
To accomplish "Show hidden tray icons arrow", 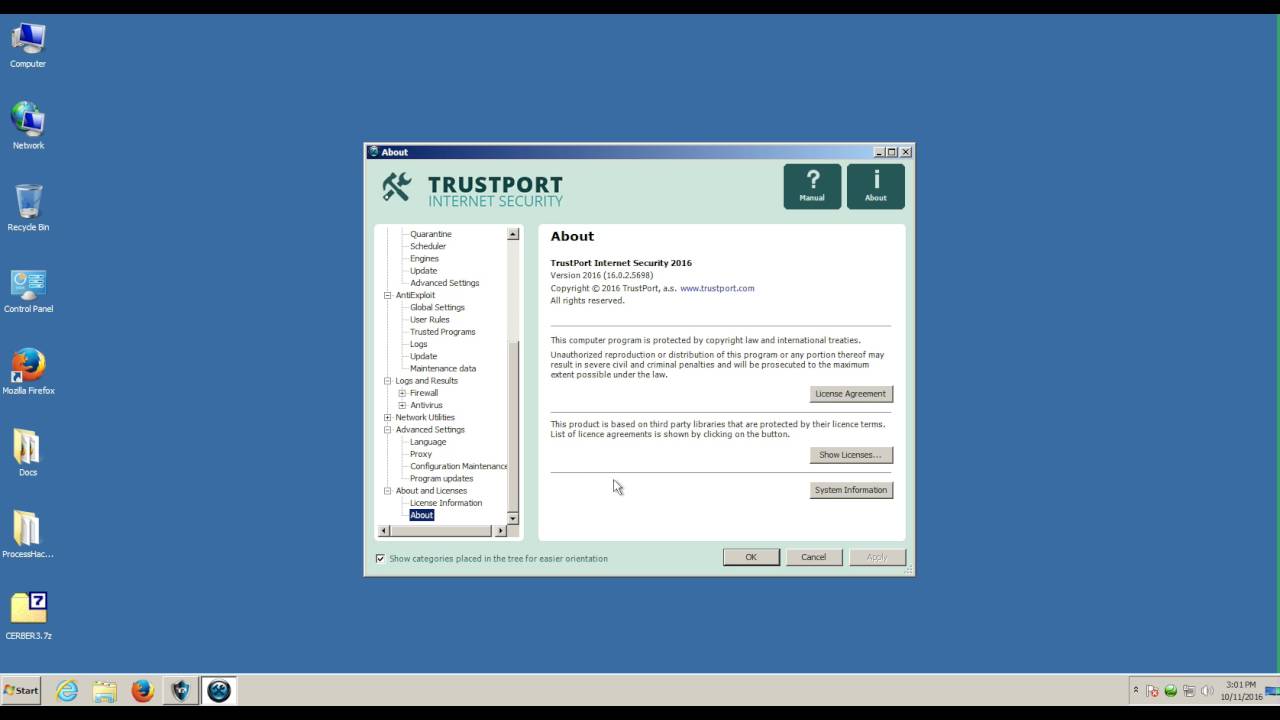I will click(x=1135, y=690).
